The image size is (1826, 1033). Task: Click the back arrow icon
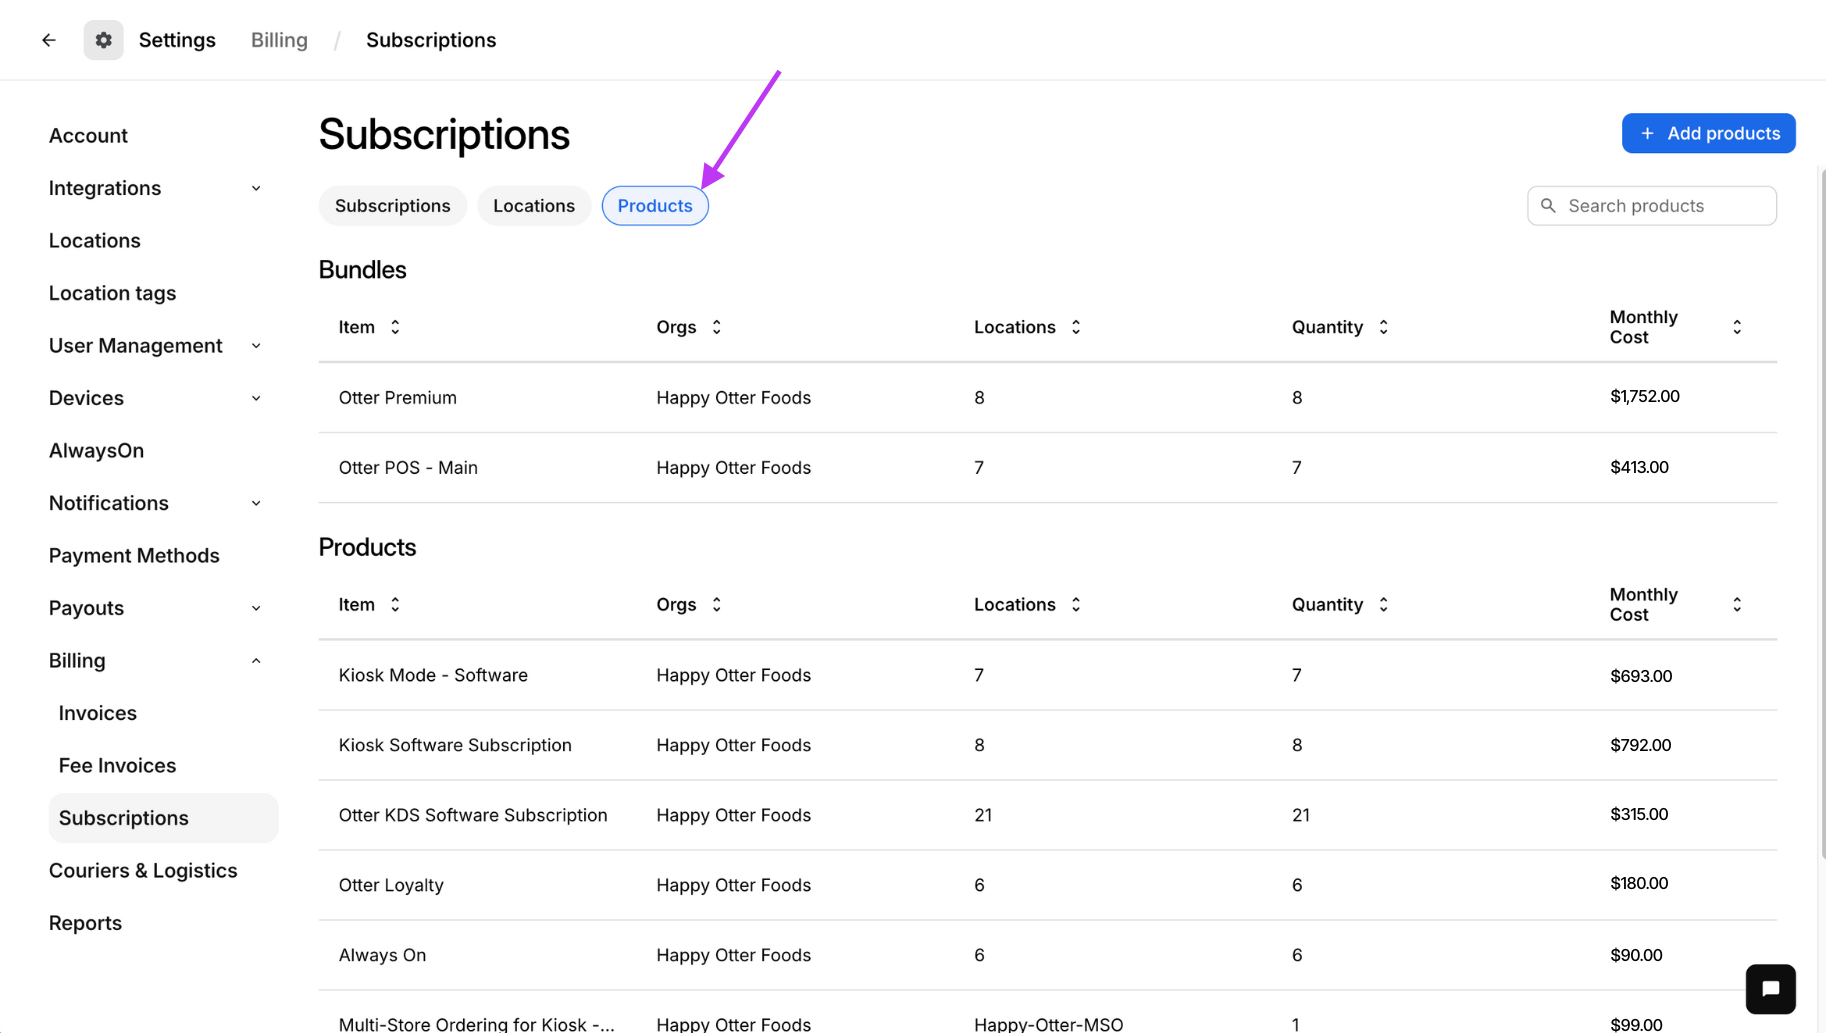(49, 39)
